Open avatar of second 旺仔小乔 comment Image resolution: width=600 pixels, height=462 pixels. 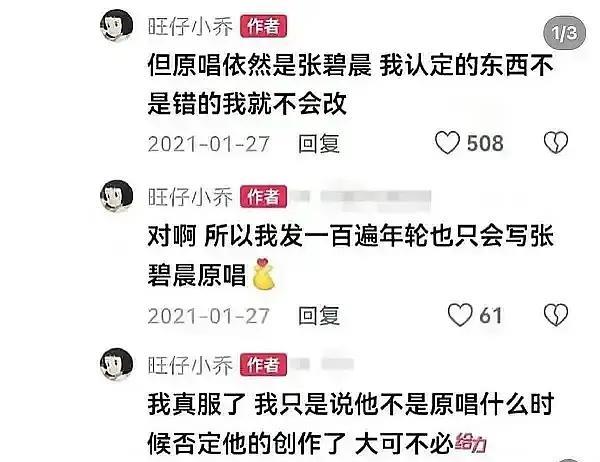(117, 196)
